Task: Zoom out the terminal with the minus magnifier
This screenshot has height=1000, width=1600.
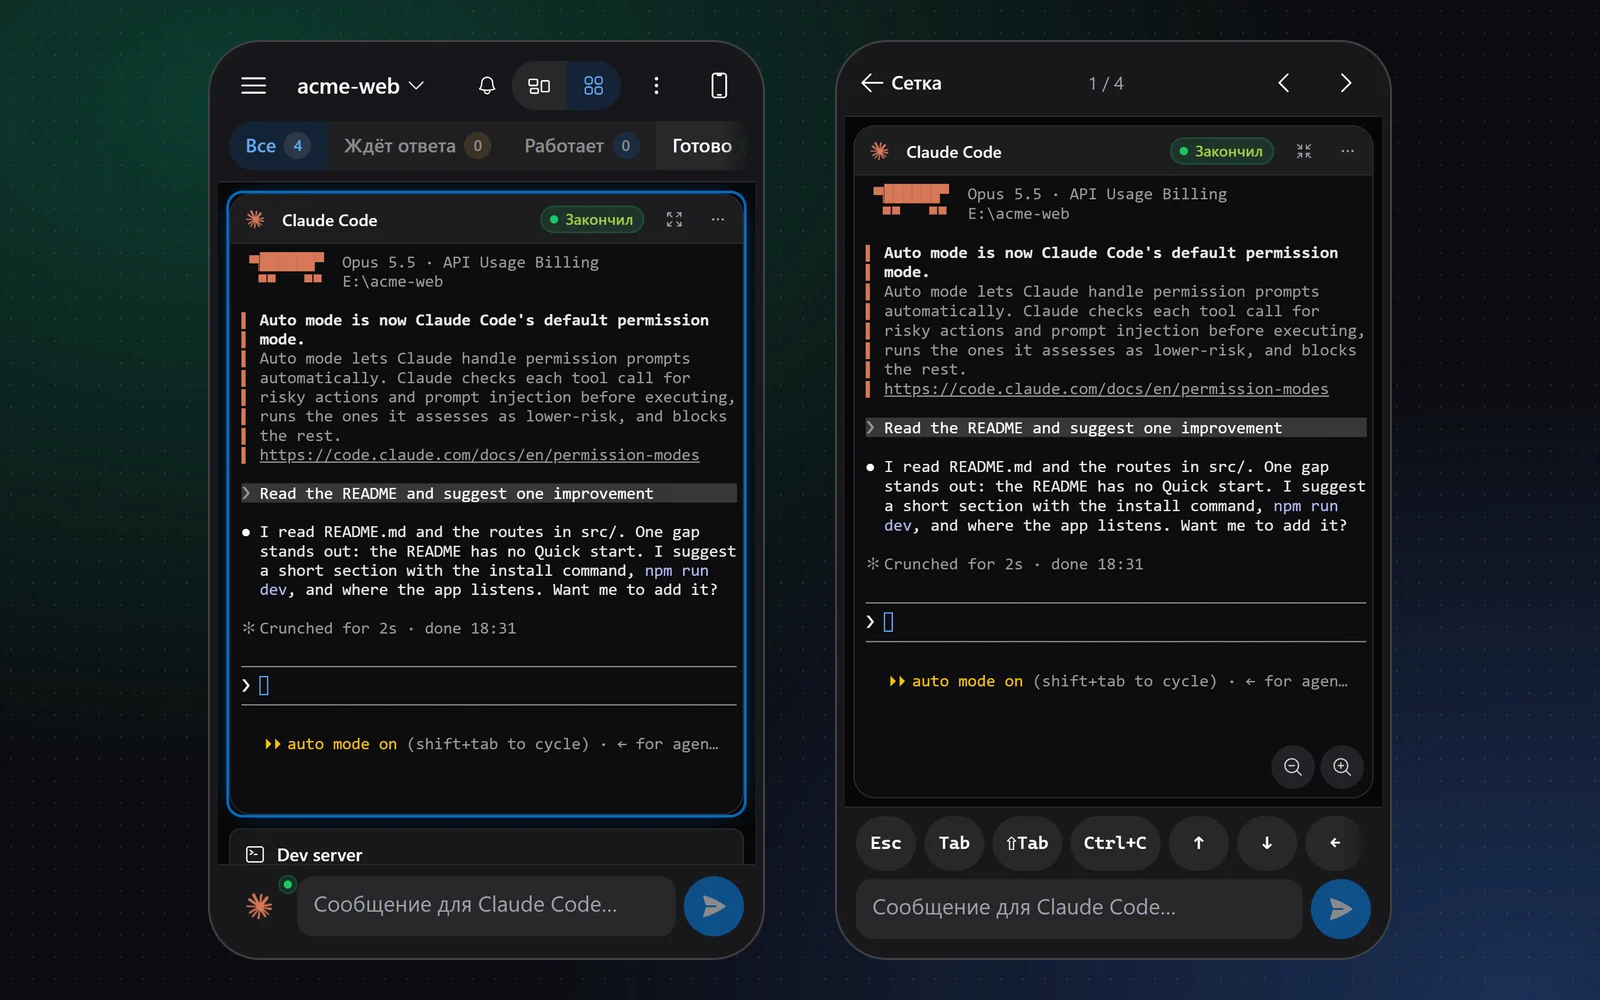Action: coord(1293,767)
